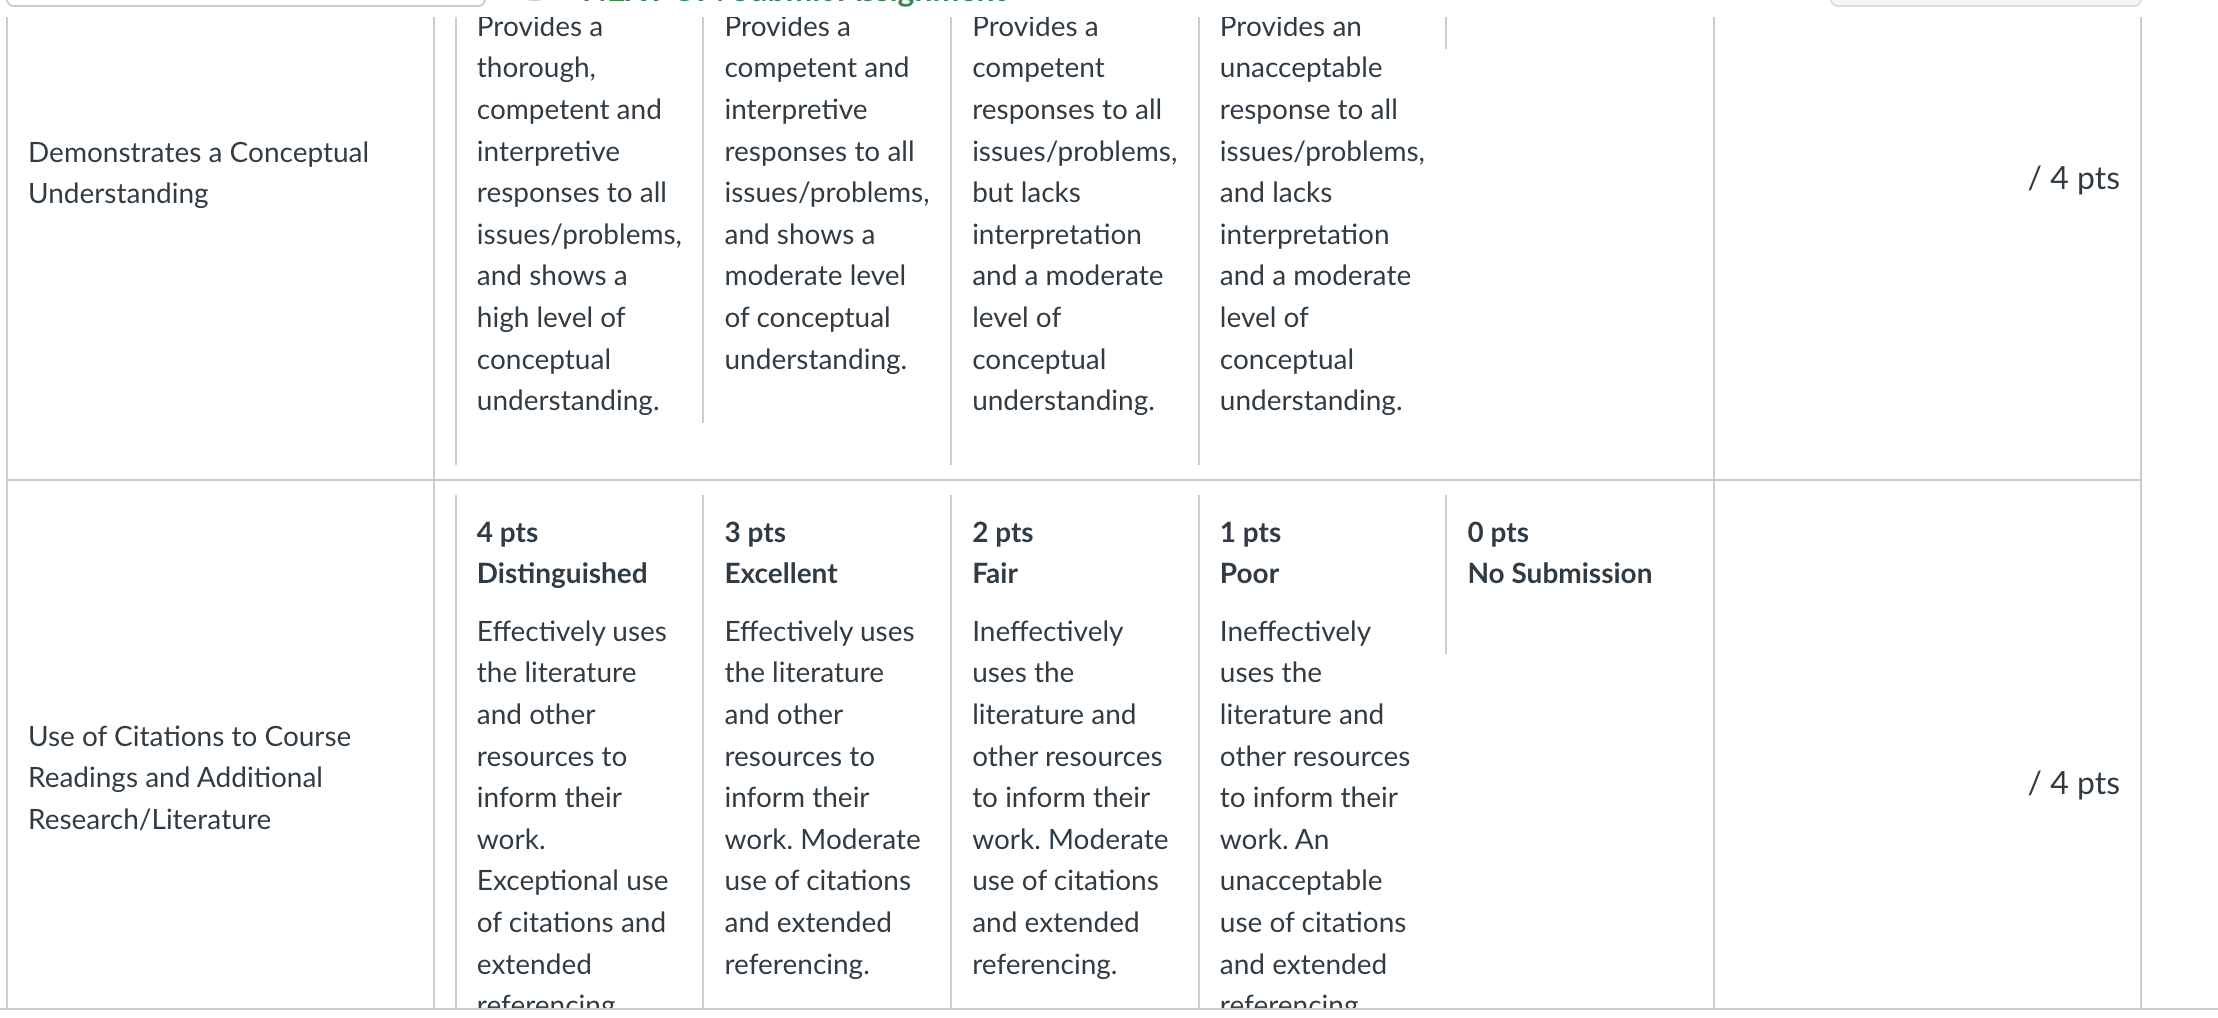Click the 0 pts label above No Submission
Viewport: 2218px width, 1018px height.
[1497, 532]
